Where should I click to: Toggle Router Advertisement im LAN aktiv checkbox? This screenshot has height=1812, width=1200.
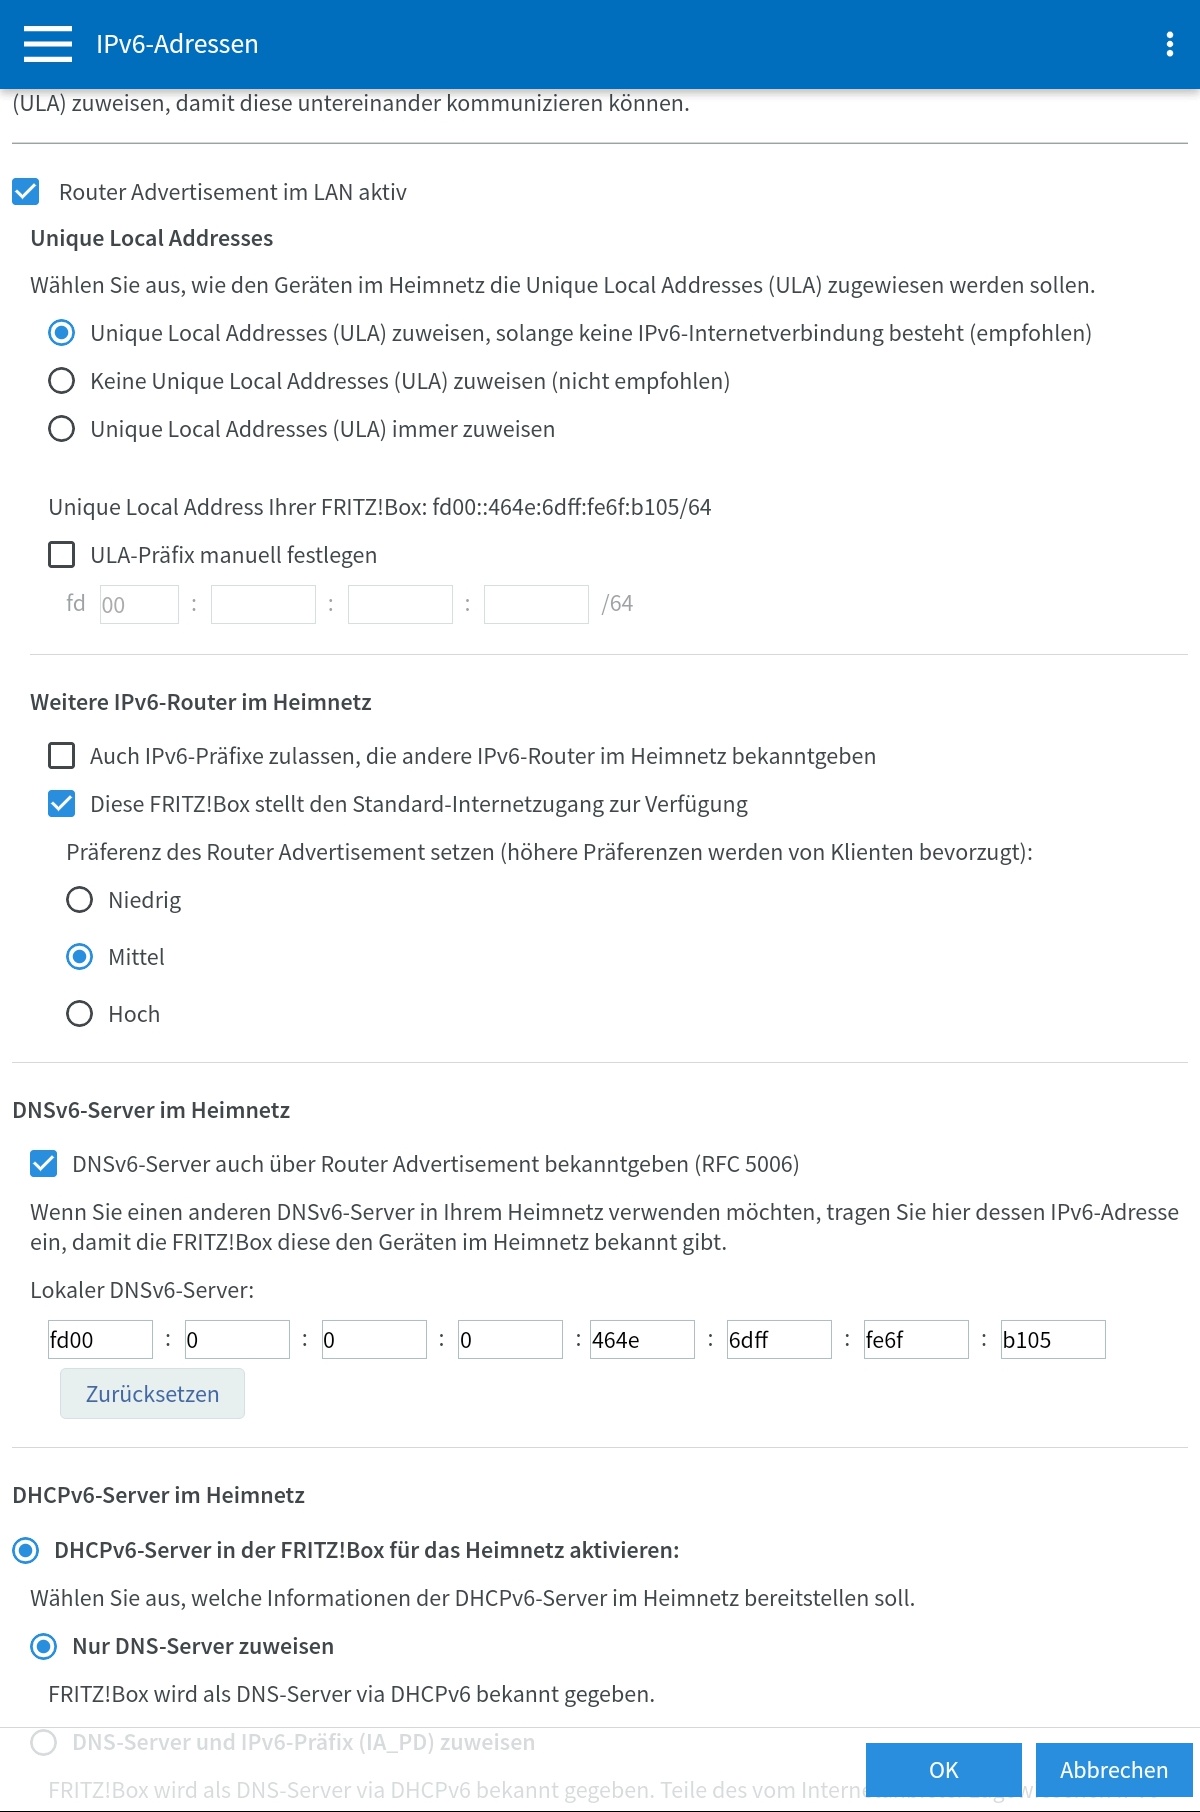(x=26, y=192)
